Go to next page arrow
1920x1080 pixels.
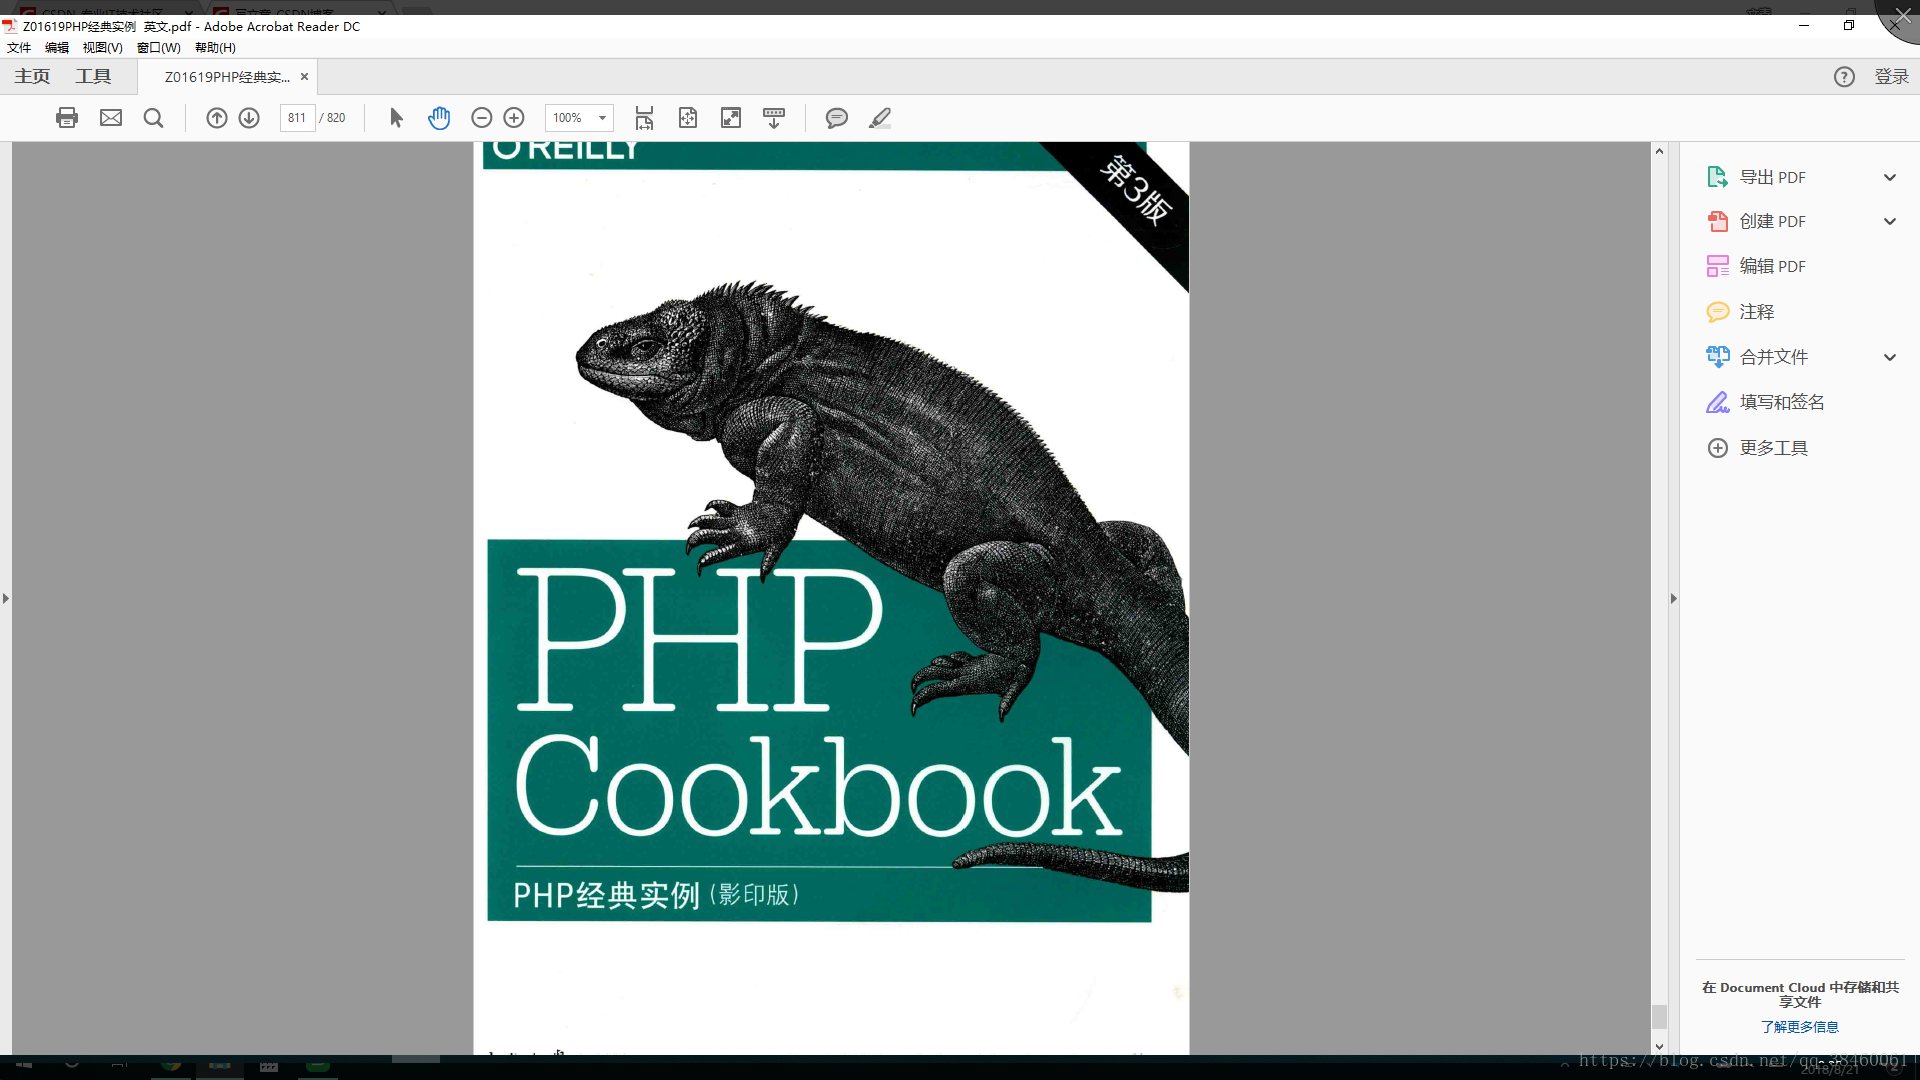249,118
